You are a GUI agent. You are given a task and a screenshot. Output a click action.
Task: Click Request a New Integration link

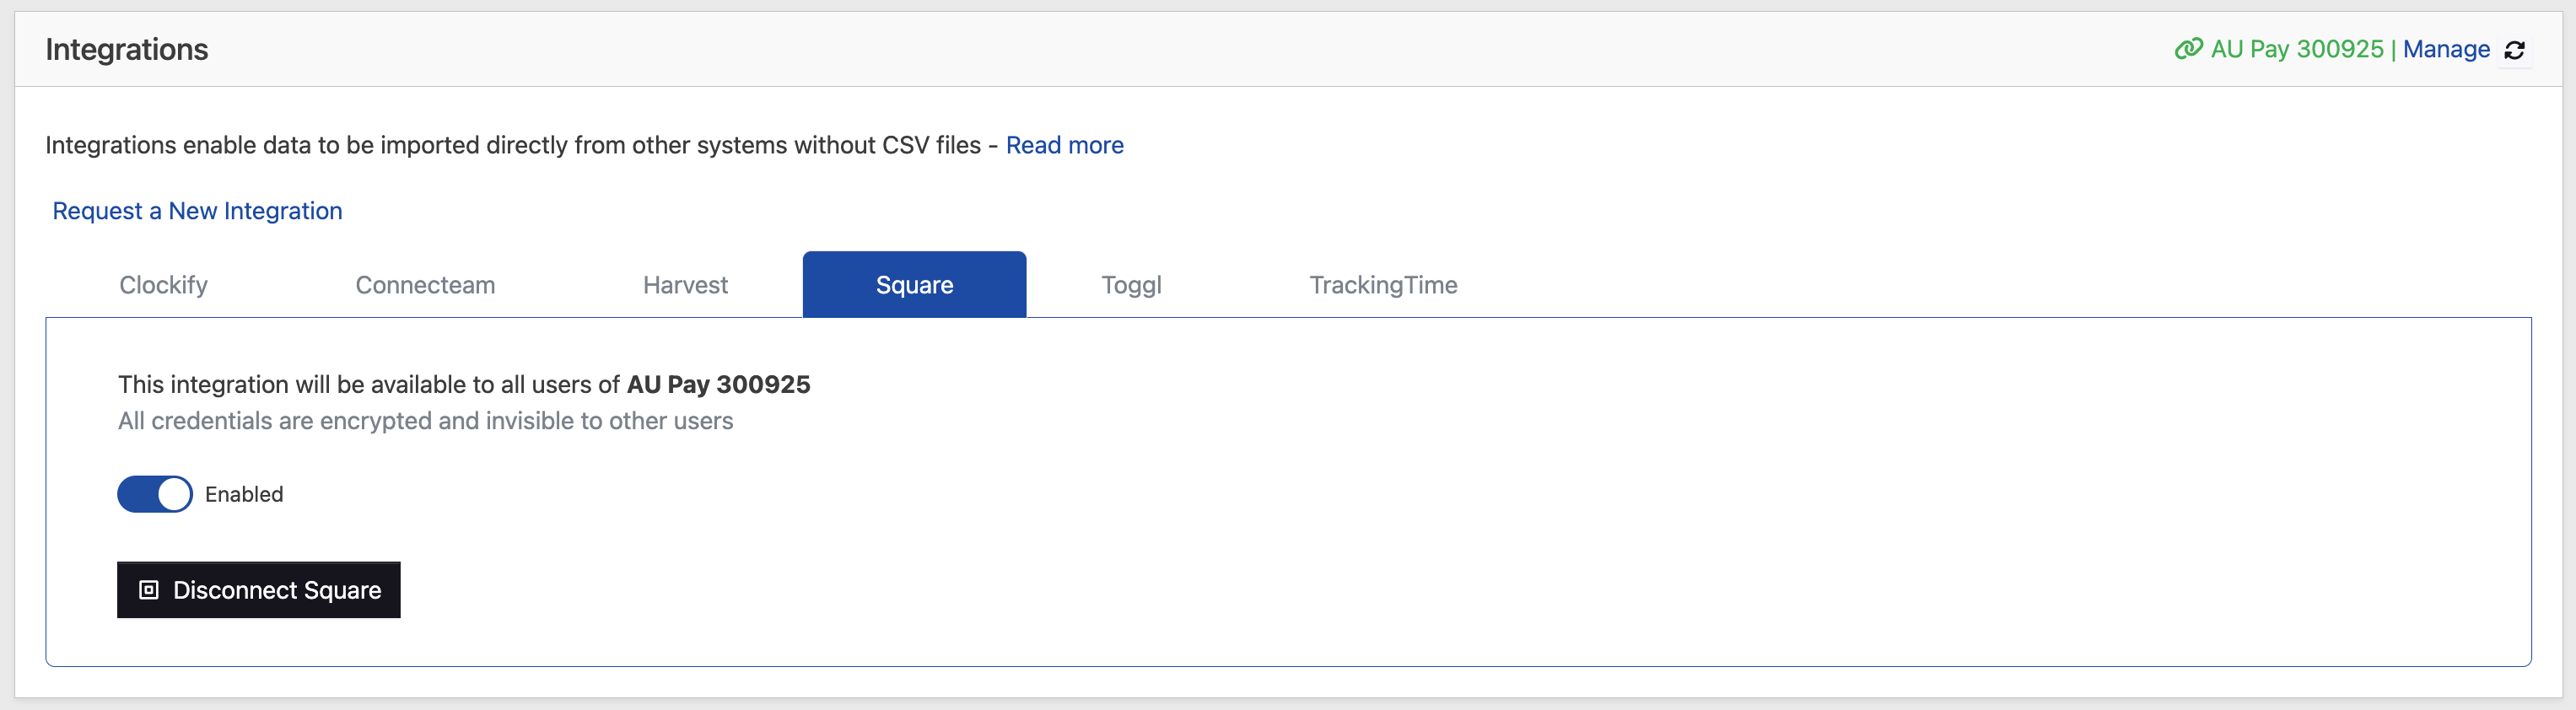(x=197, y=211)
